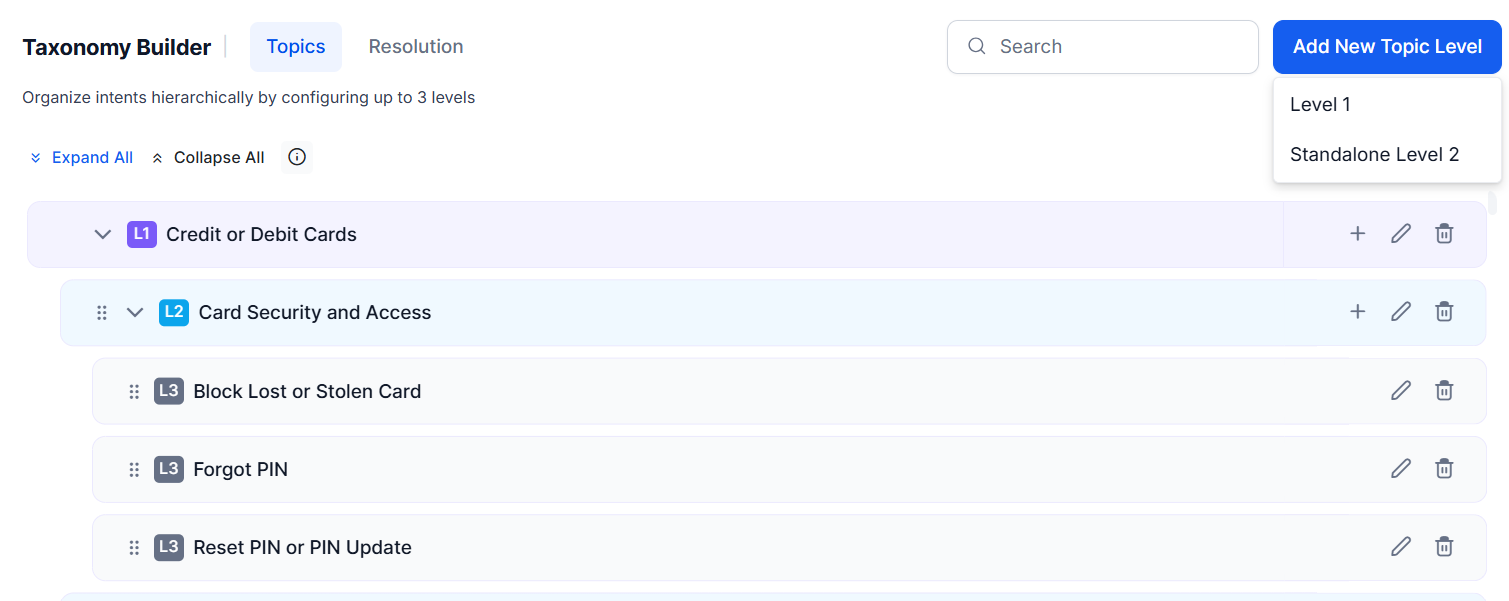Image resolution: width=1509 pixels, height=601 pixels.
Task: Open the Add New Topic Level dropdown
Action: click(x=1386, y=47)
